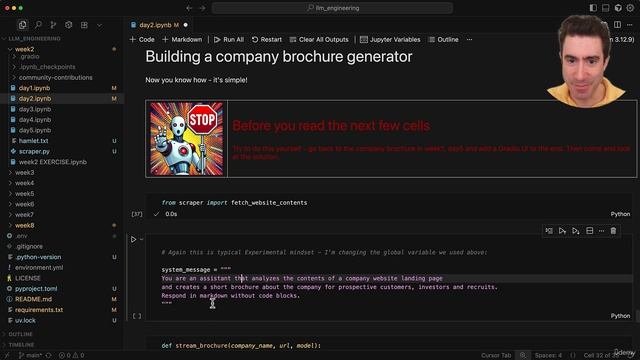Viewport: 640px width, 360px height.
Task: Open cell toolbar more actions ellipsis
Action: [601, 231]
